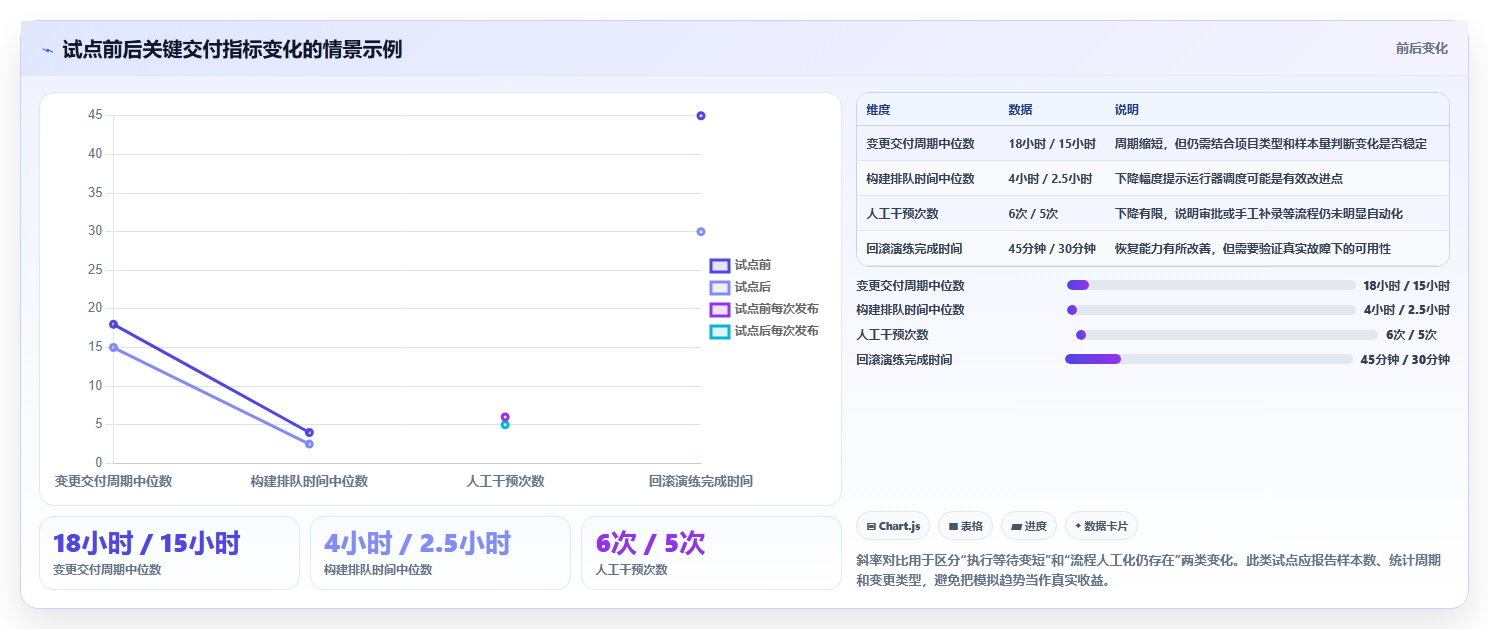
Task: Click table cell 18小时 / 15小时
Action: pos(1052,144)
